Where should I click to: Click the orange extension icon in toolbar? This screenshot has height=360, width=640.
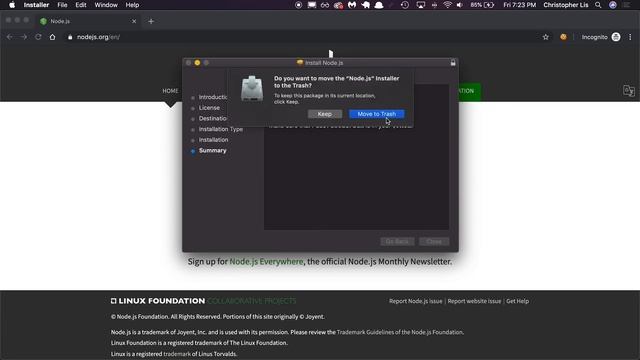pyautogui.click(x=563, y=37)
